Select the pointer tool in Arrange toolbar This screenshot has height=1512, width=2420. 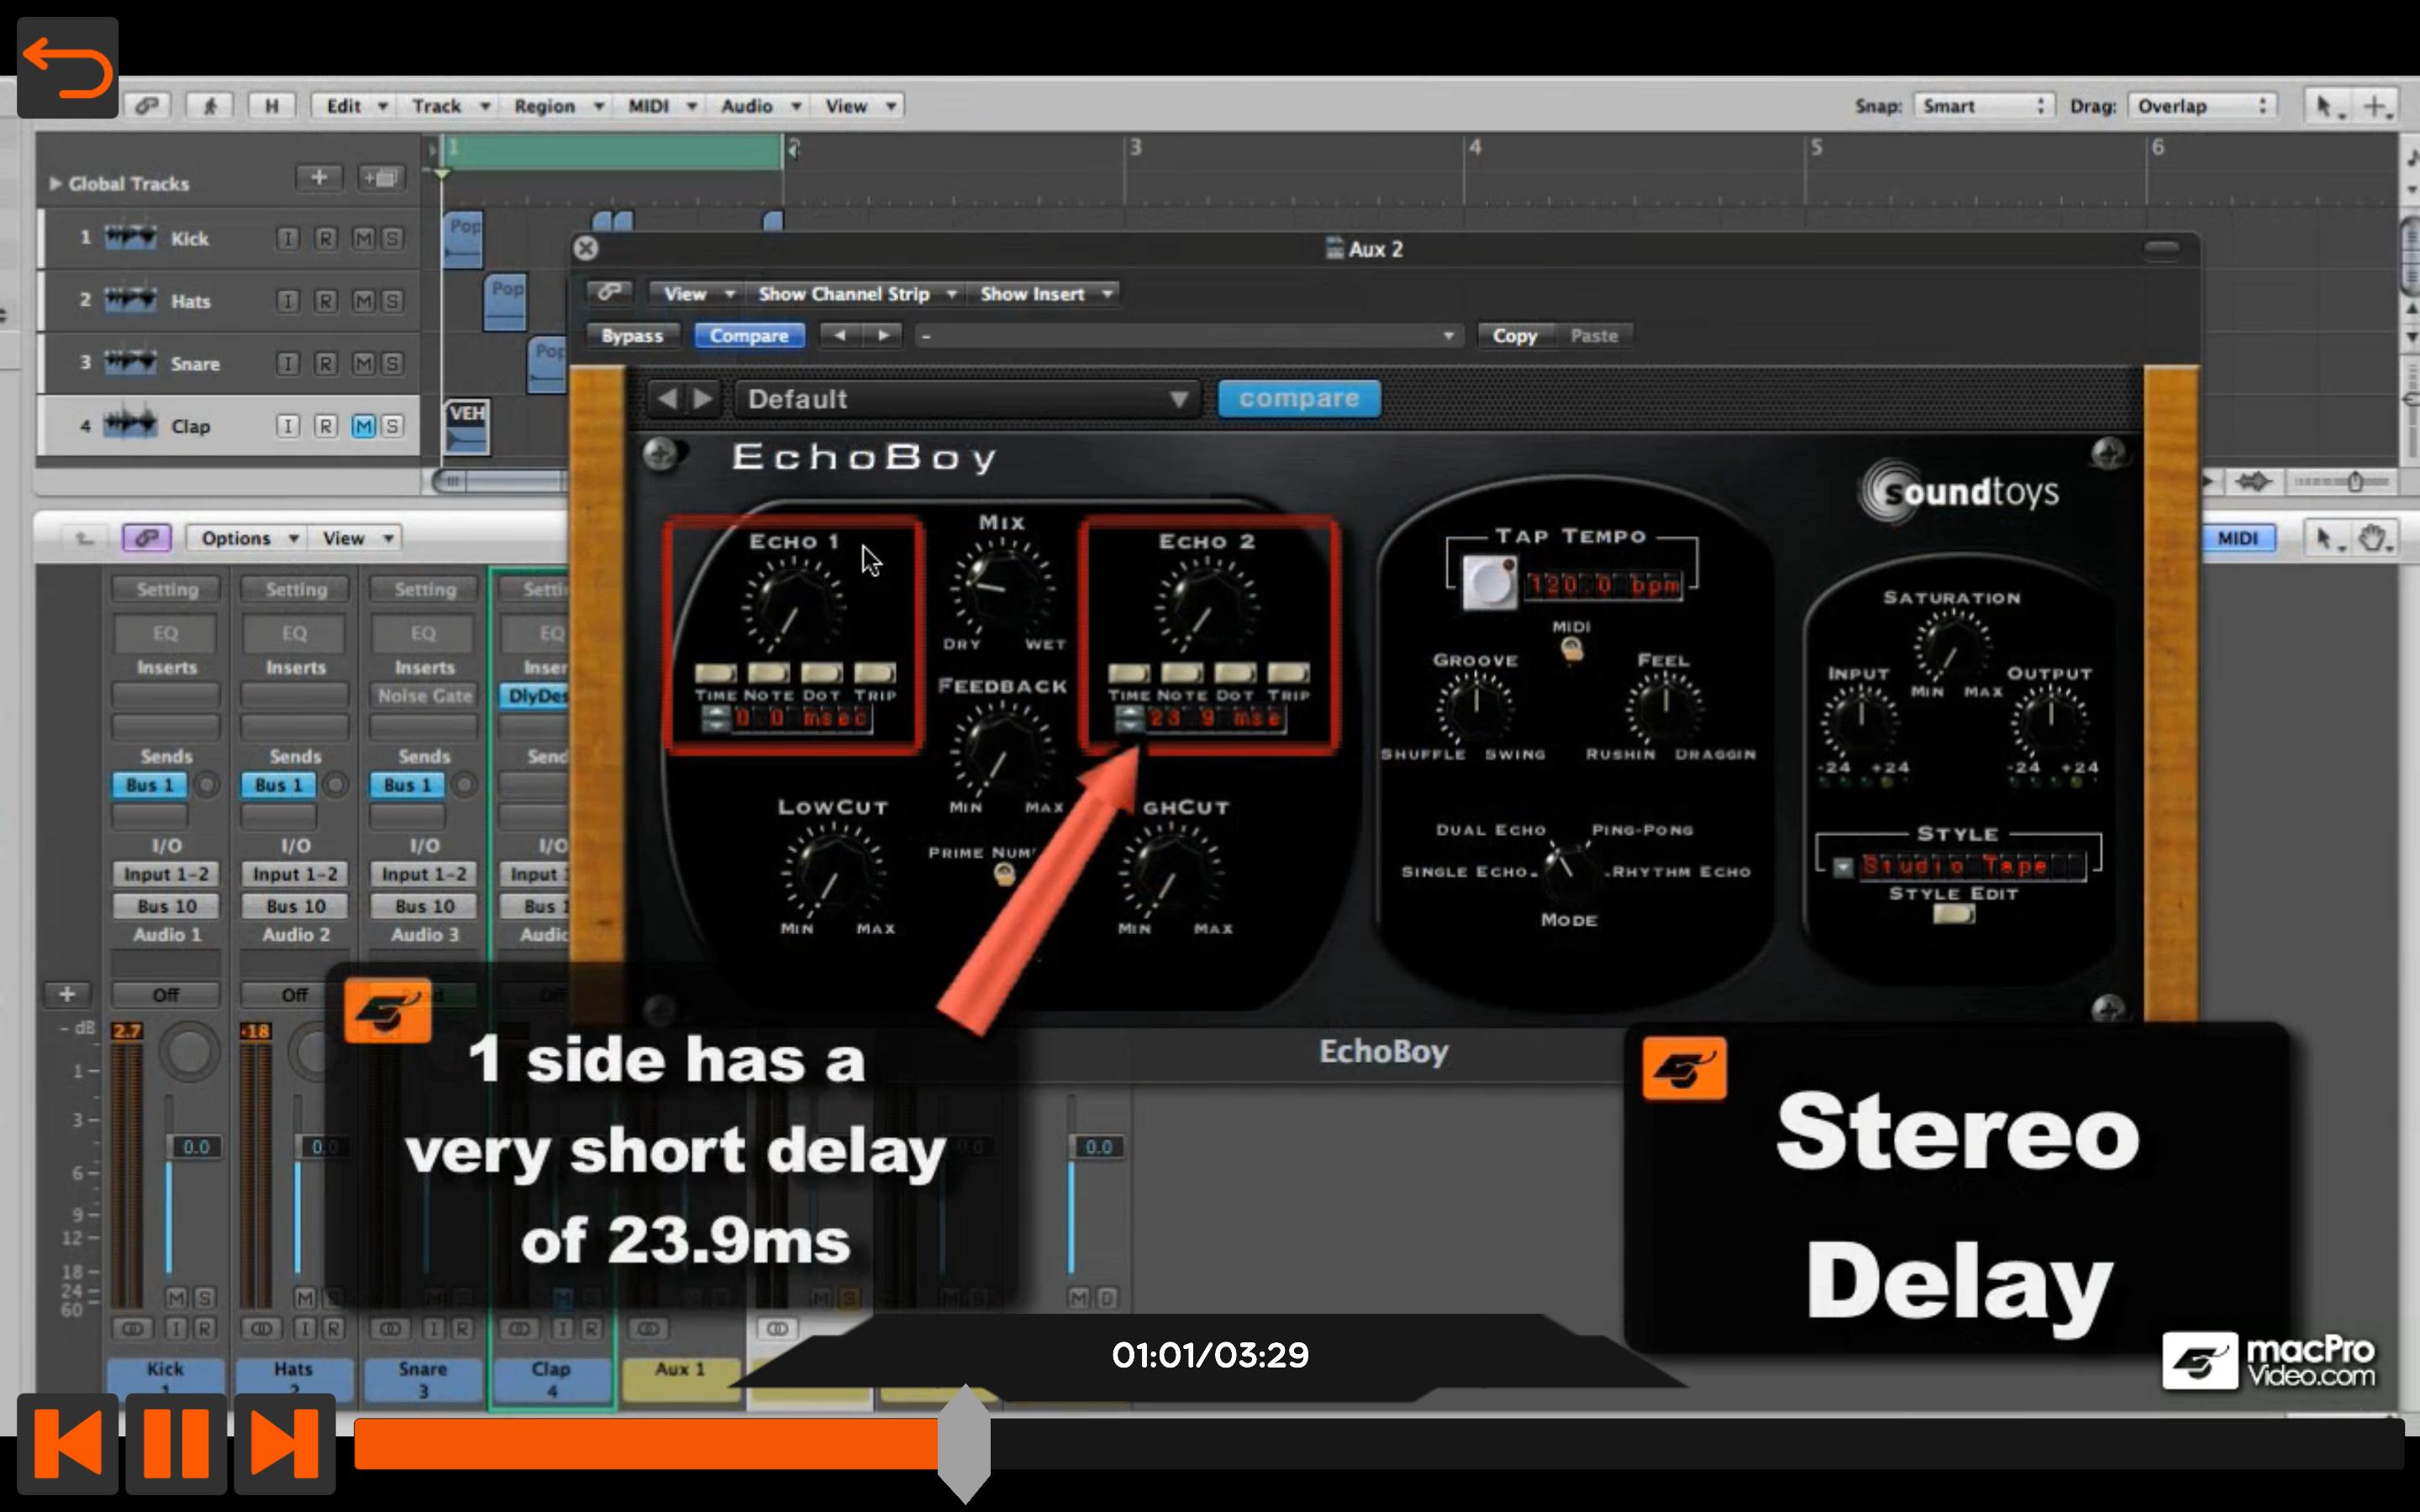[x=2328, y=105]
